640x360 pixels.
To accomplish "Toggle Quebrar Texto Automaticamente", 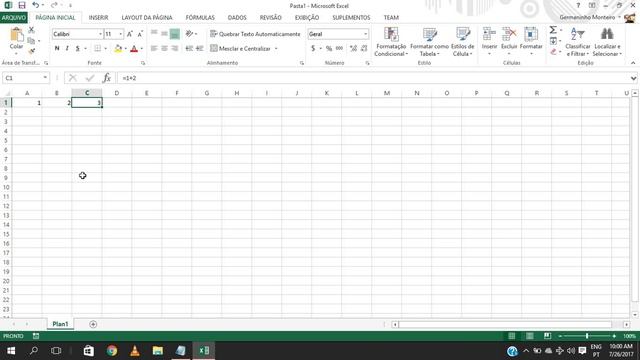I will tap(255, 34).
